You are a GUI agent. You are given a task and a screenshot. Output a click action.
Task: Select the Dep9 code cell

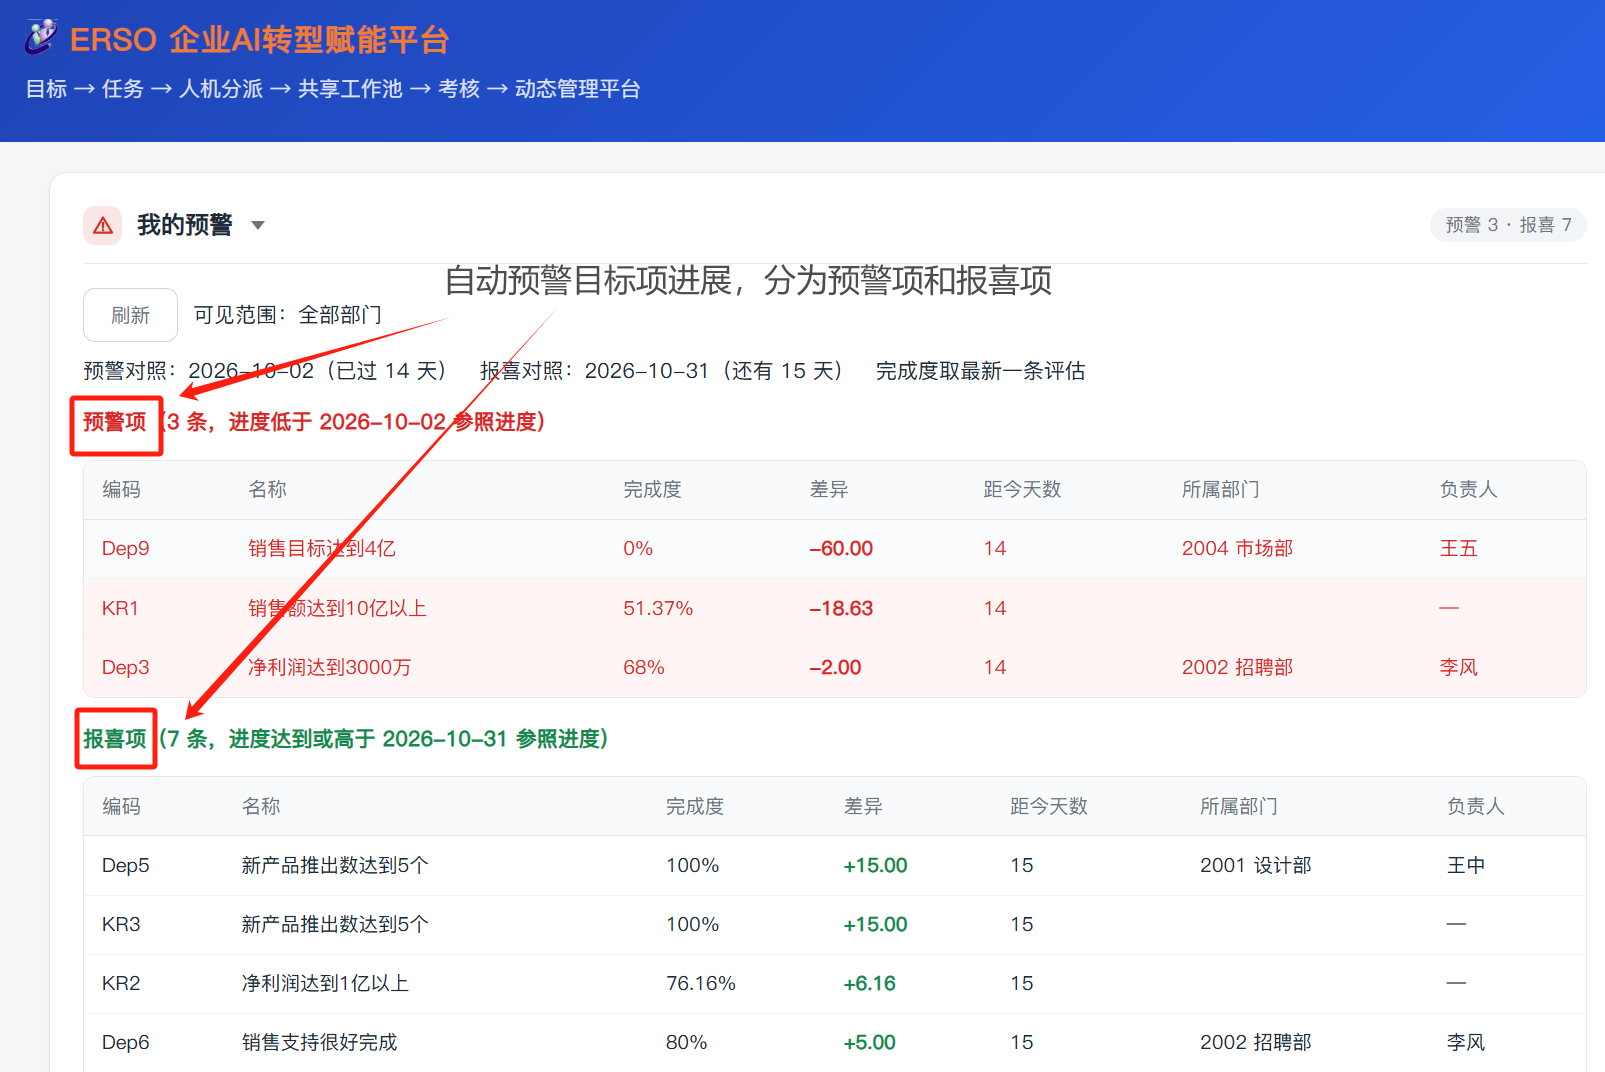[x=126, y=548]
